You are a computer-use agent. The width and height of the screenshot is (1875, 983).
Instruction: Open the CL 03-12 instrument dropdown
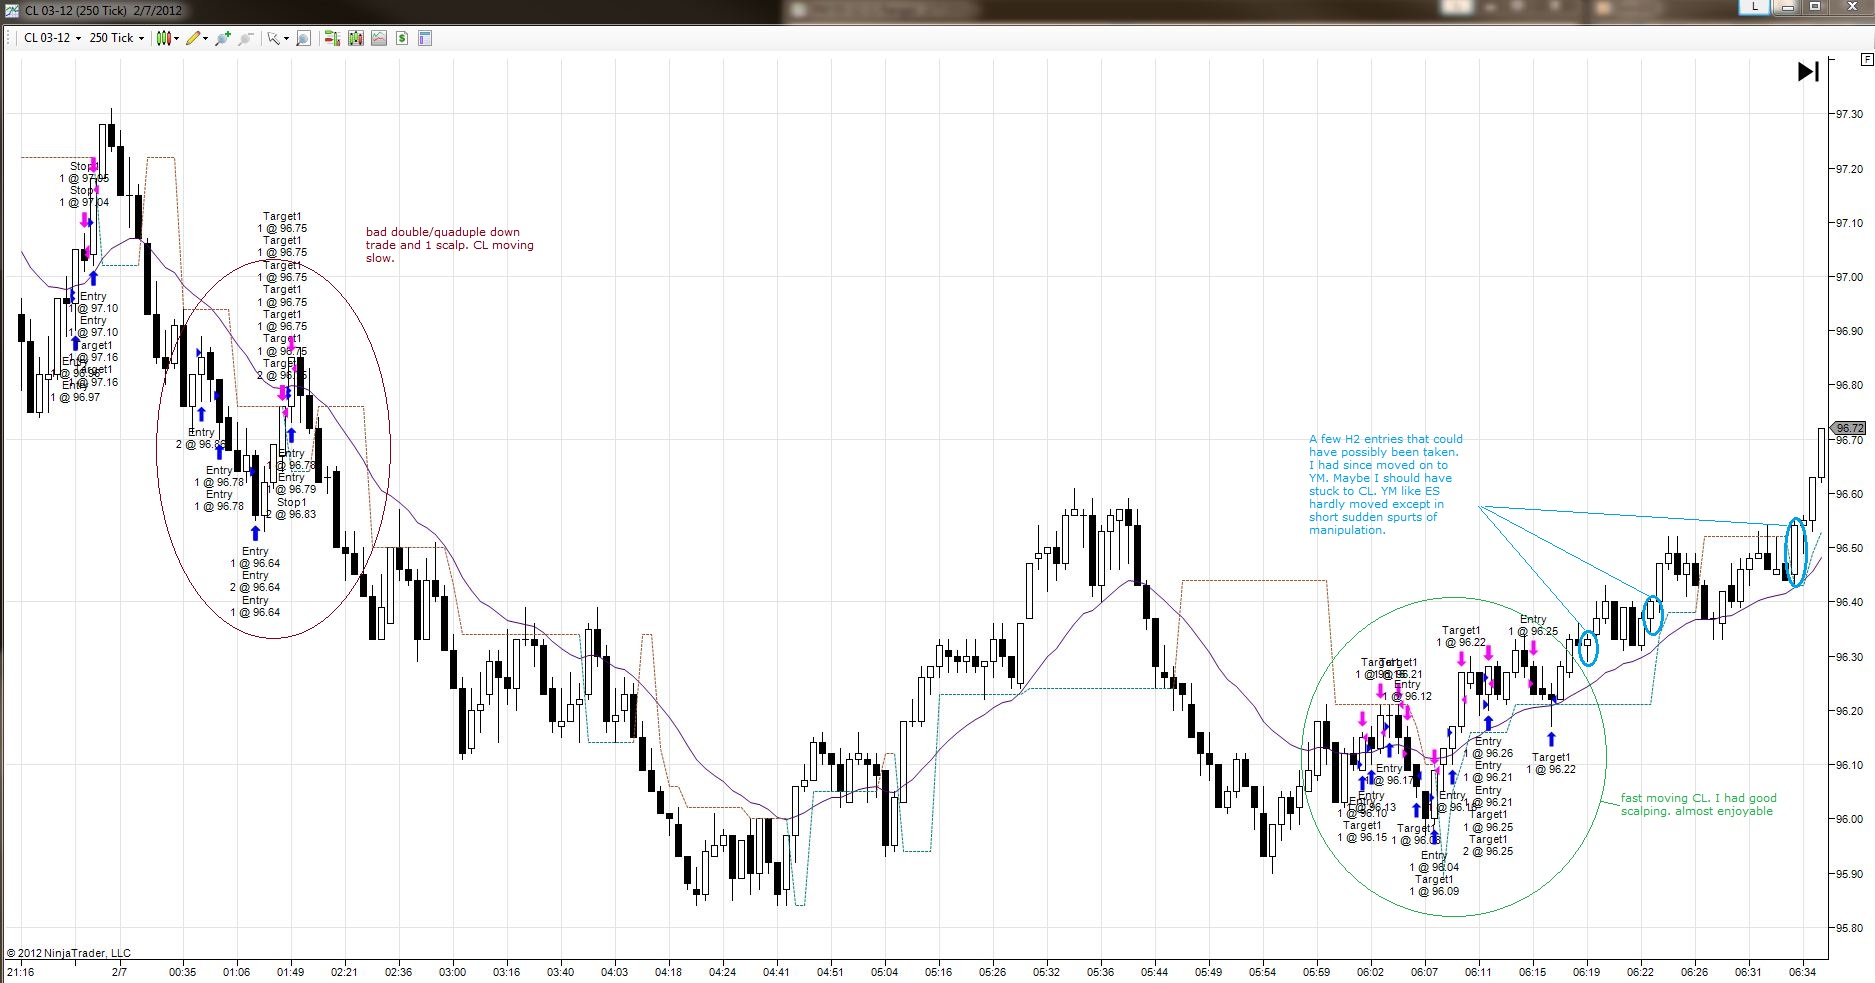click(52, 38)
